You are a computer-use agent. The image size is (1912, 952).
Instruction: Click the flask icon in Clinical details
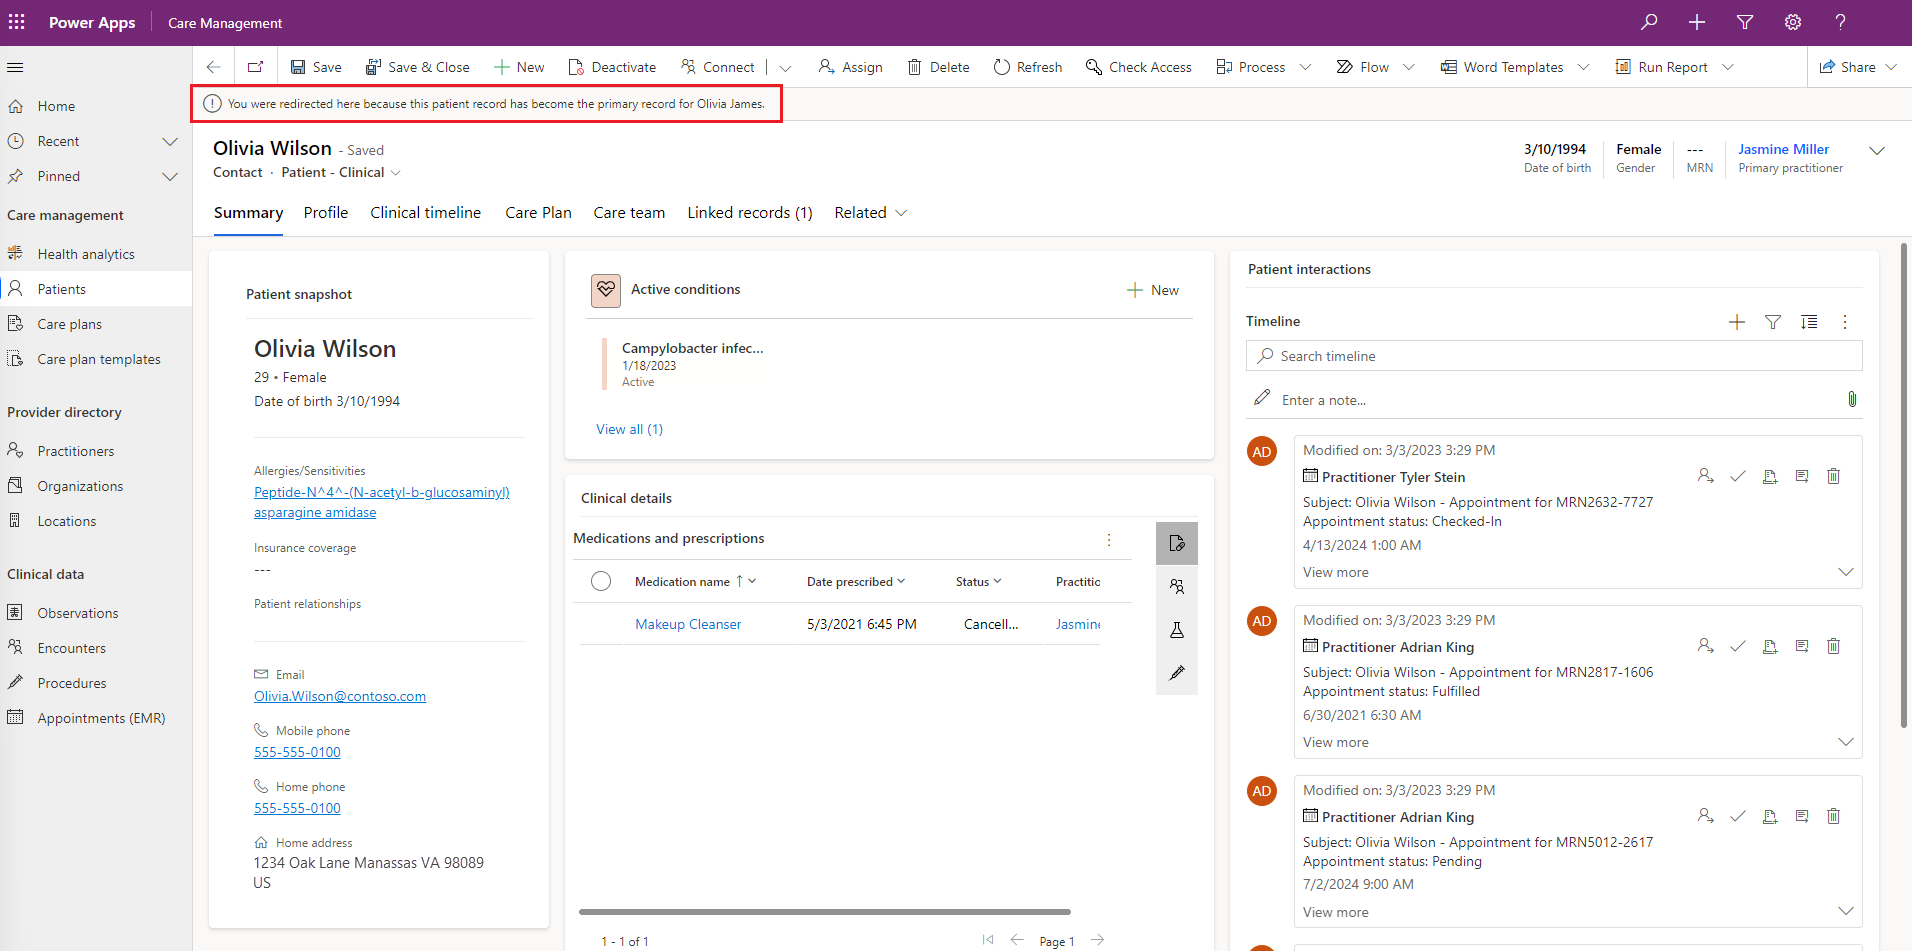[1177, 630]
